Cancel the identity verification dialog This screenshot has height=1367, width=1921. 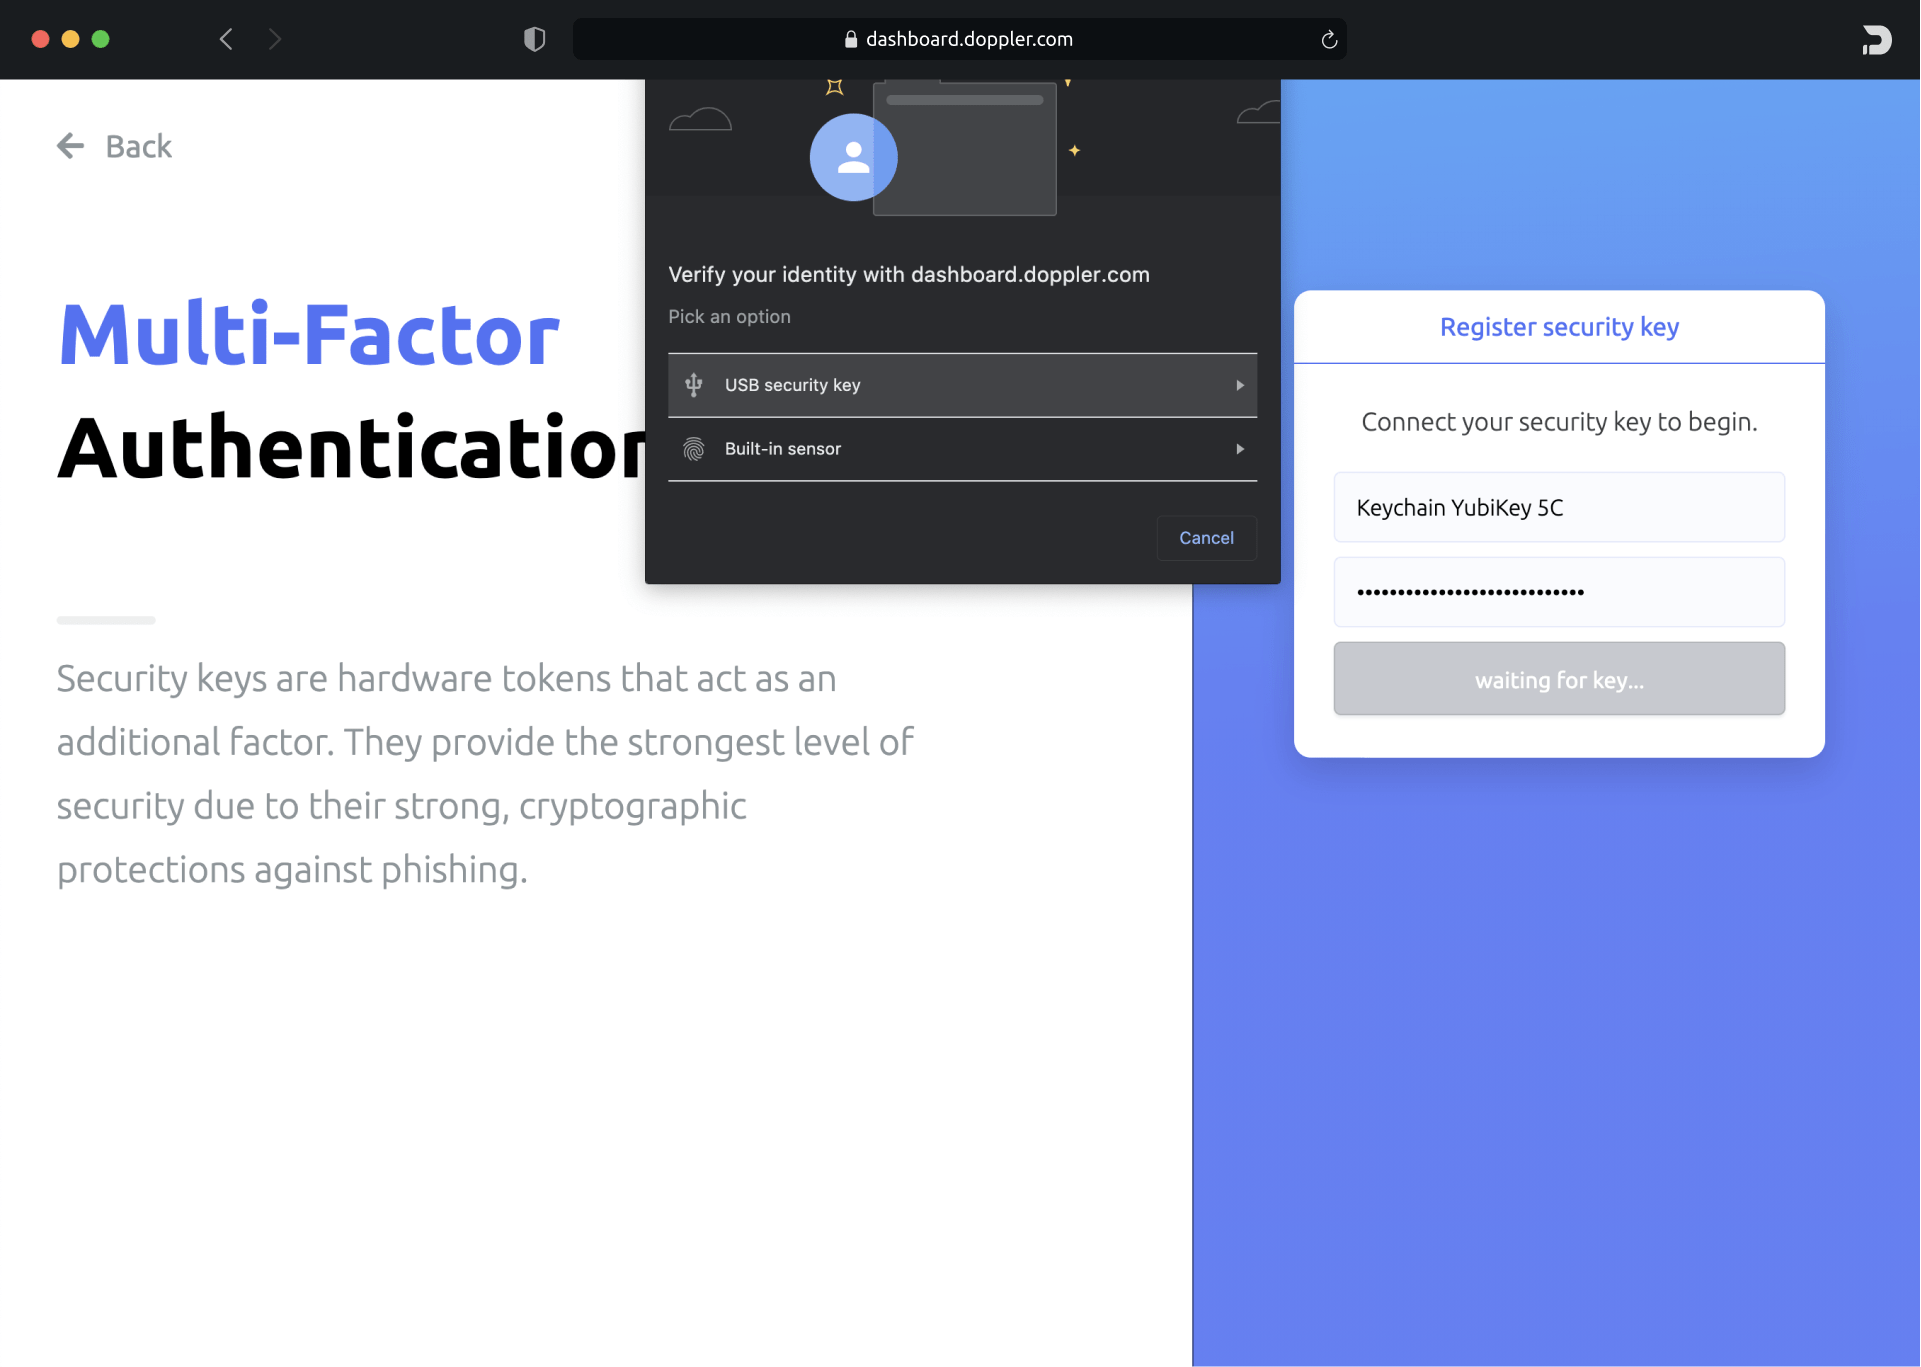pos(1206,537)
